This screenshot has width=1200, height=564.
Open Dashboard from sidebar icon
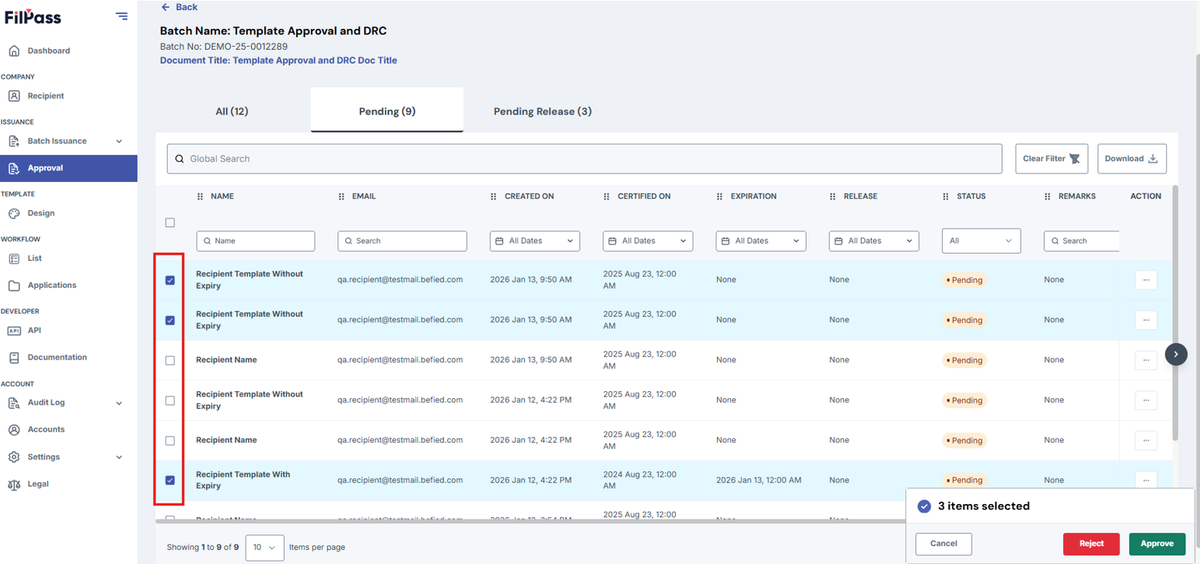click(14, 51)
